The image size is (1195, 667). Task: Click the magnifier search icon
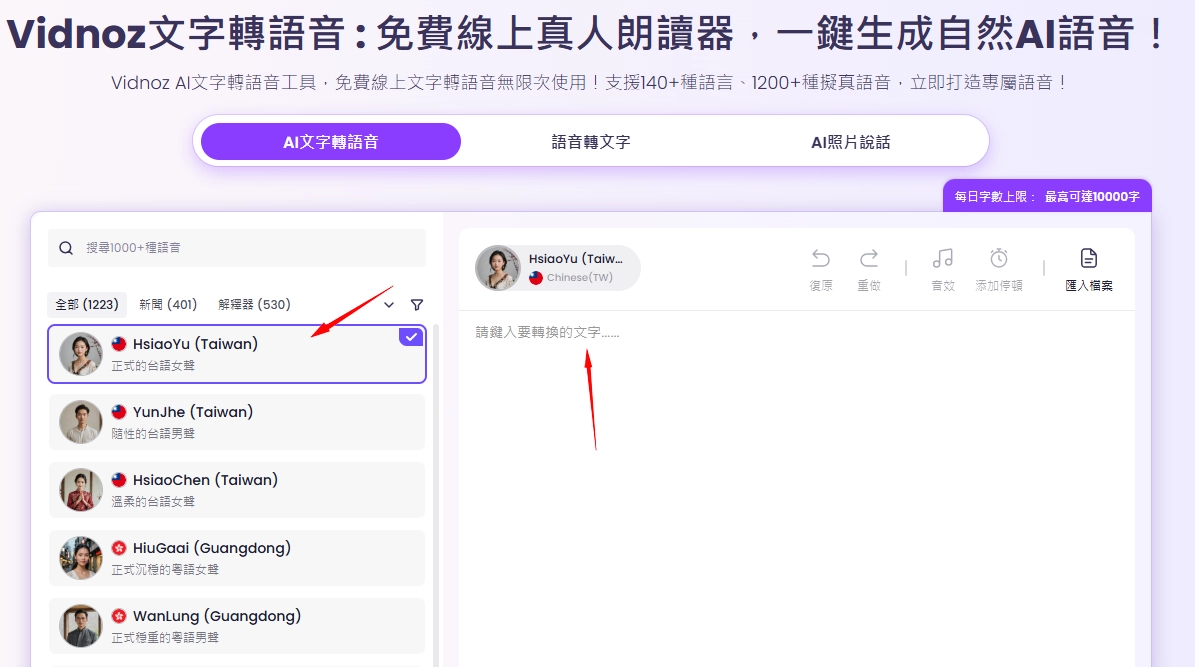coord(66,248)
